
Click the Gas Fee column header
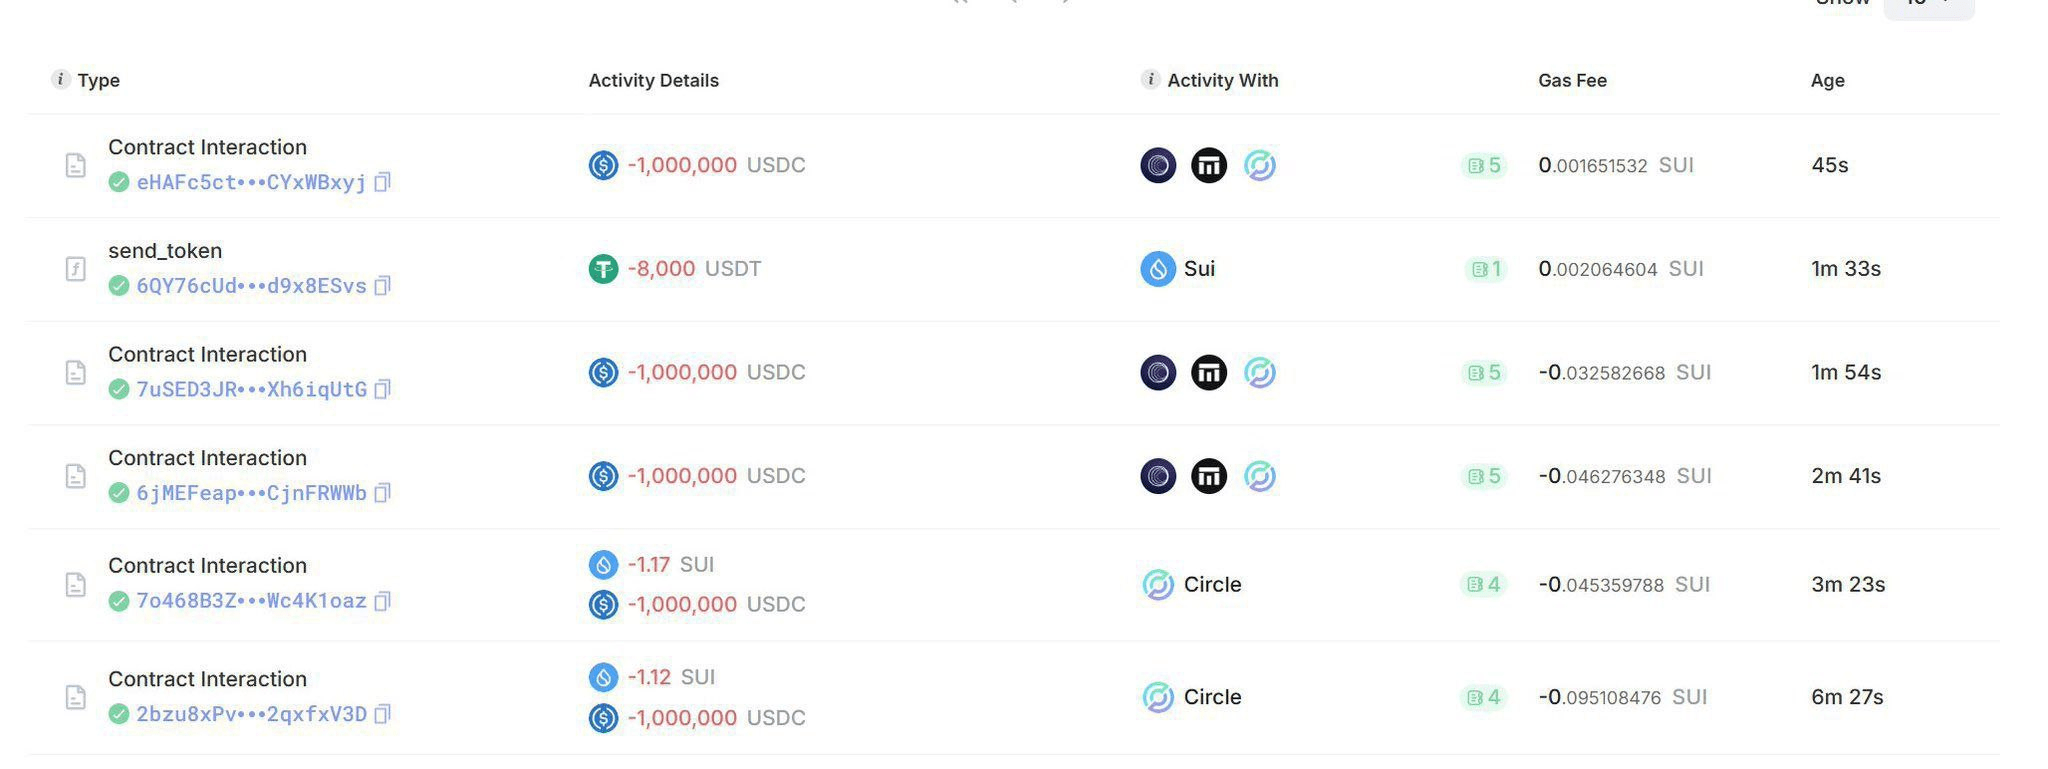click(x=1572, y=80)
